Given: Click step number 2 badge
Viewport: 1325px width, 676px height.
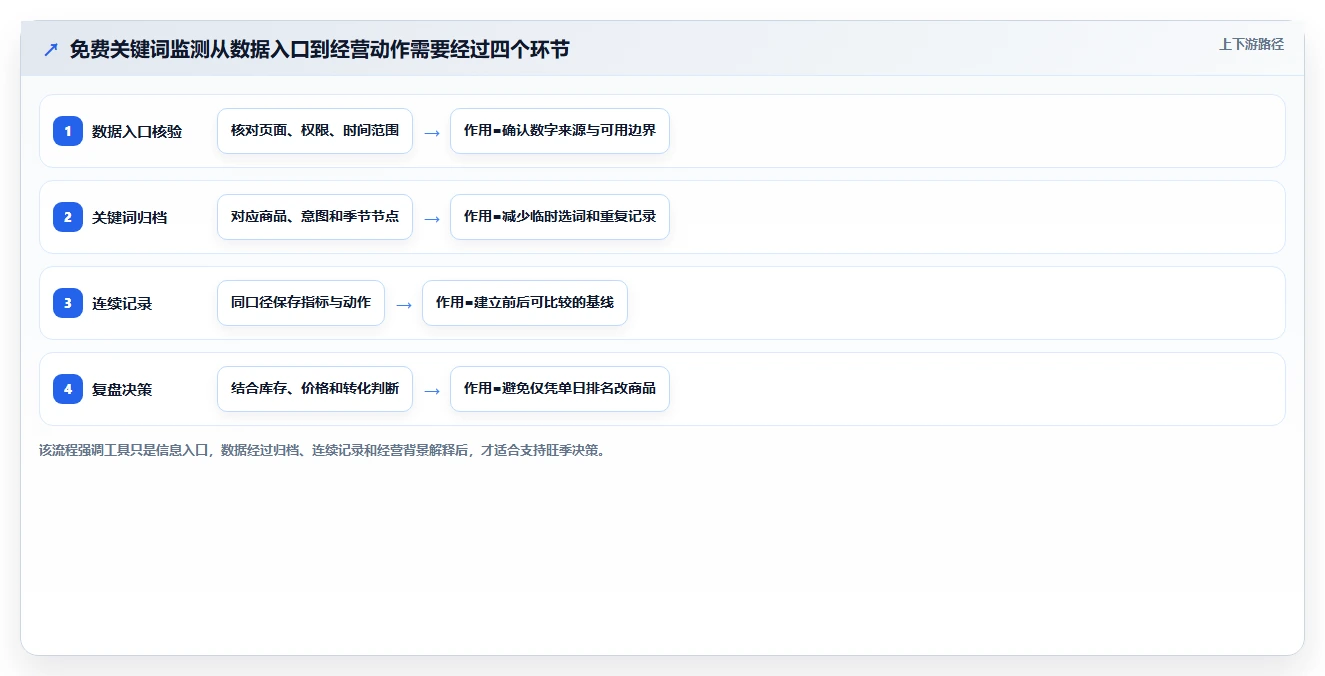Looking at the screenshot, I should (x=68, y=217).
